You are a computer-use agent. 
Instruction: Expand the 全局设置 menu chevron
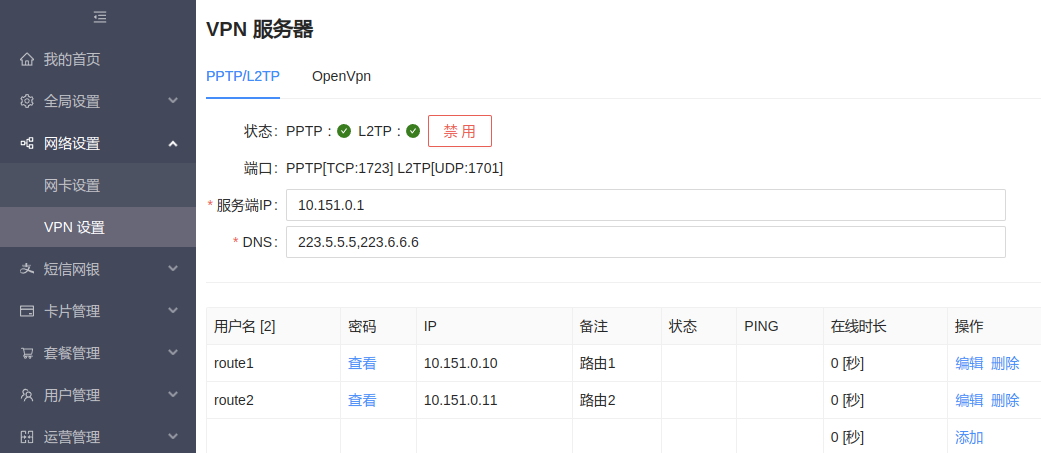(x=173, y=101)
